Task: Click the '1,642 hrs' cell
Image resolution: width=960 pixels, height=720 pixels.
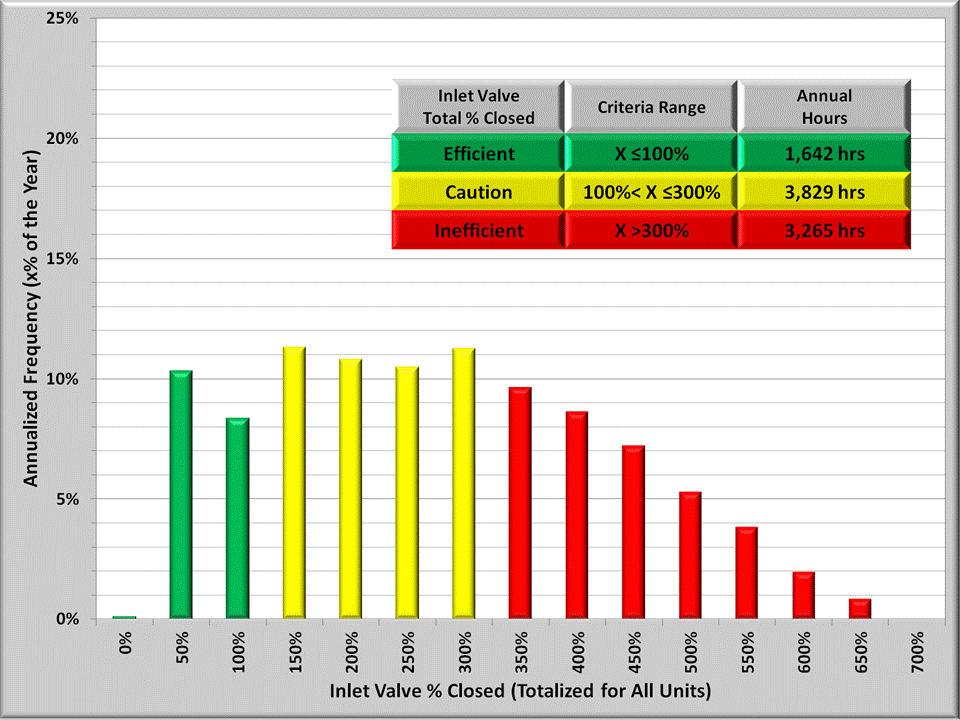Action: [x=824, y=153]
